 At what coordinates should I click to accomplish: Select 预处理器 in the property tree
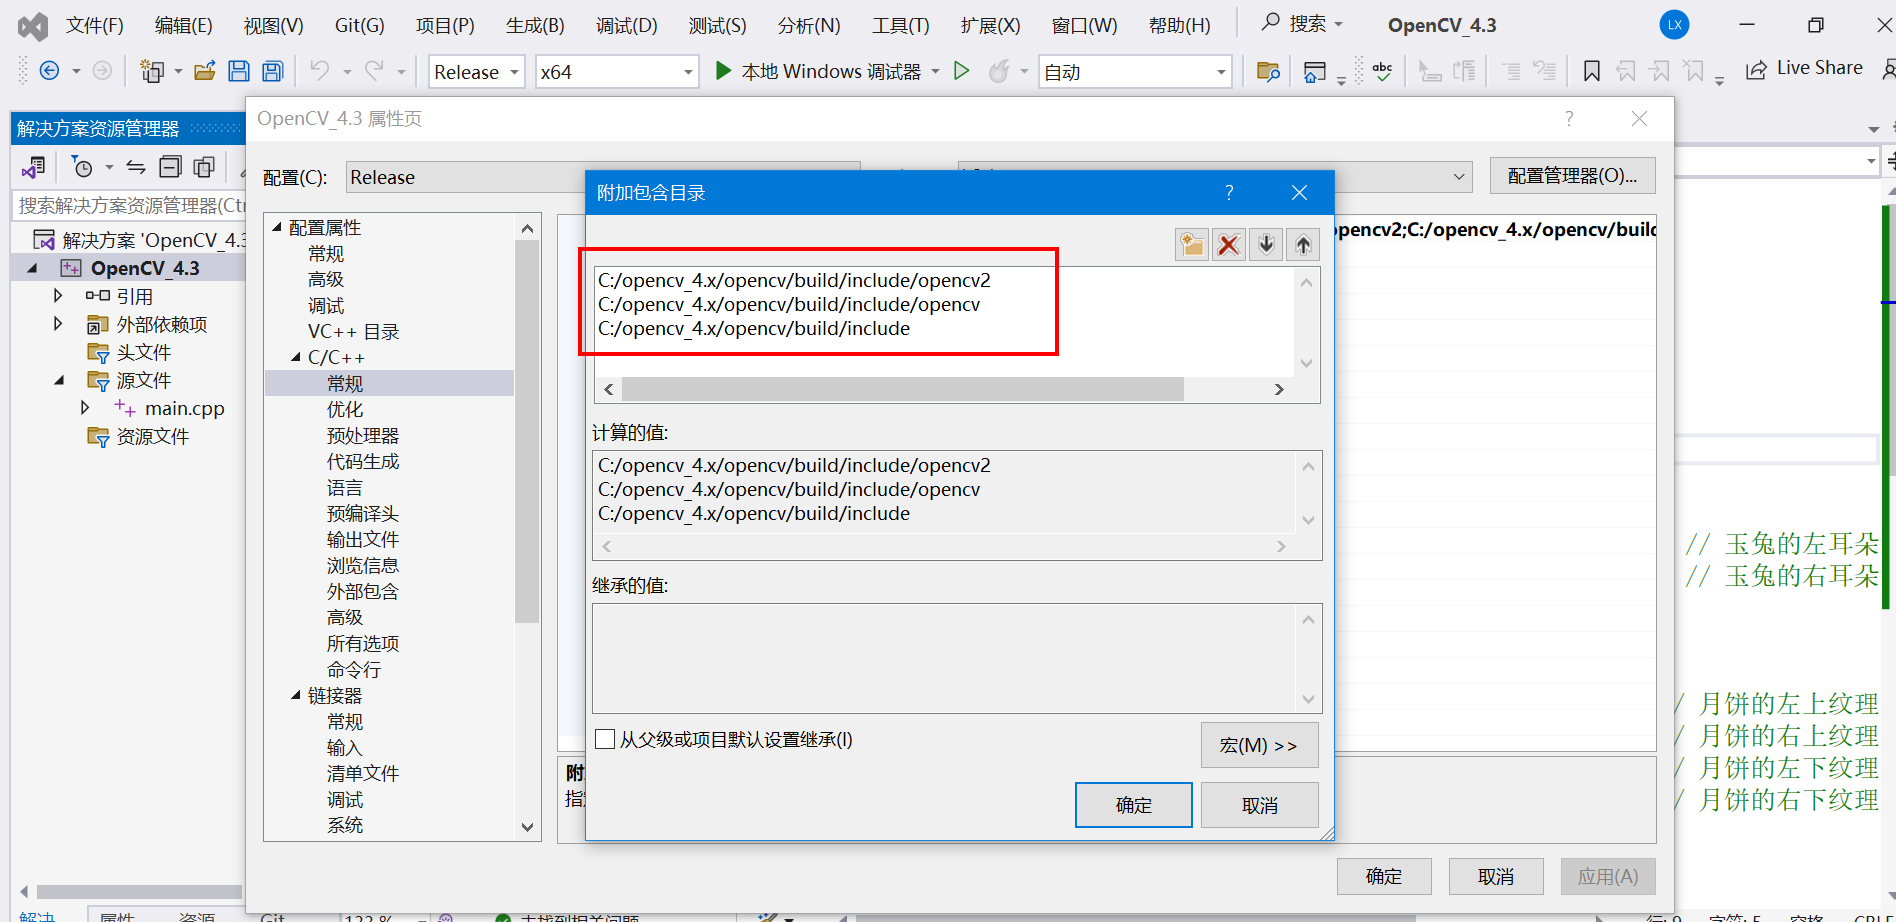363,436
